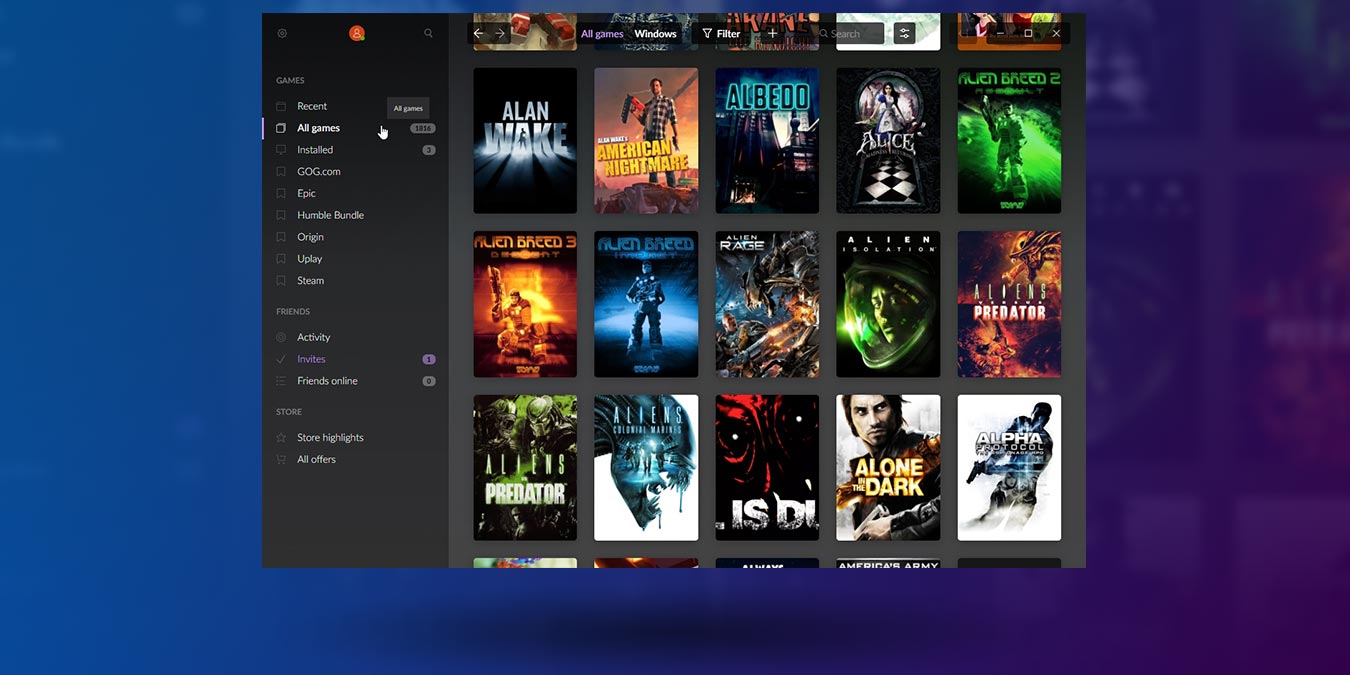This screenshot has width=1350, height=675.
Task: Open GOG Galaxy settings with the gear icon
Action: tap(282, 33)
